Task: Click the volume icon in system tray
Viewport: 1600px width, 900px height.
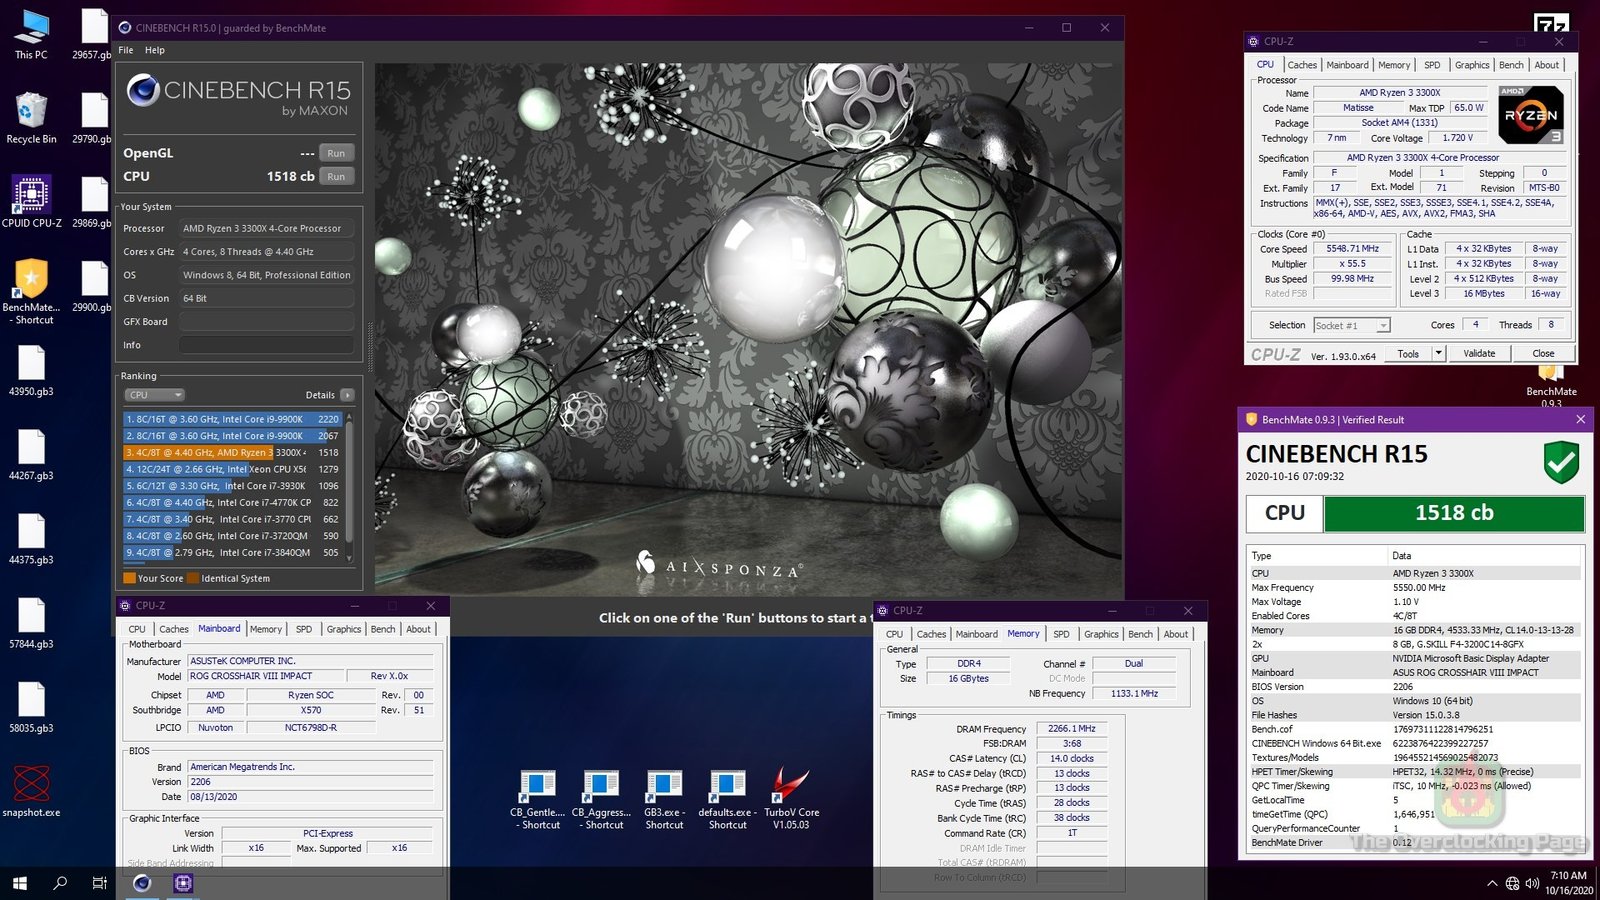Action: coord(1532,883)
